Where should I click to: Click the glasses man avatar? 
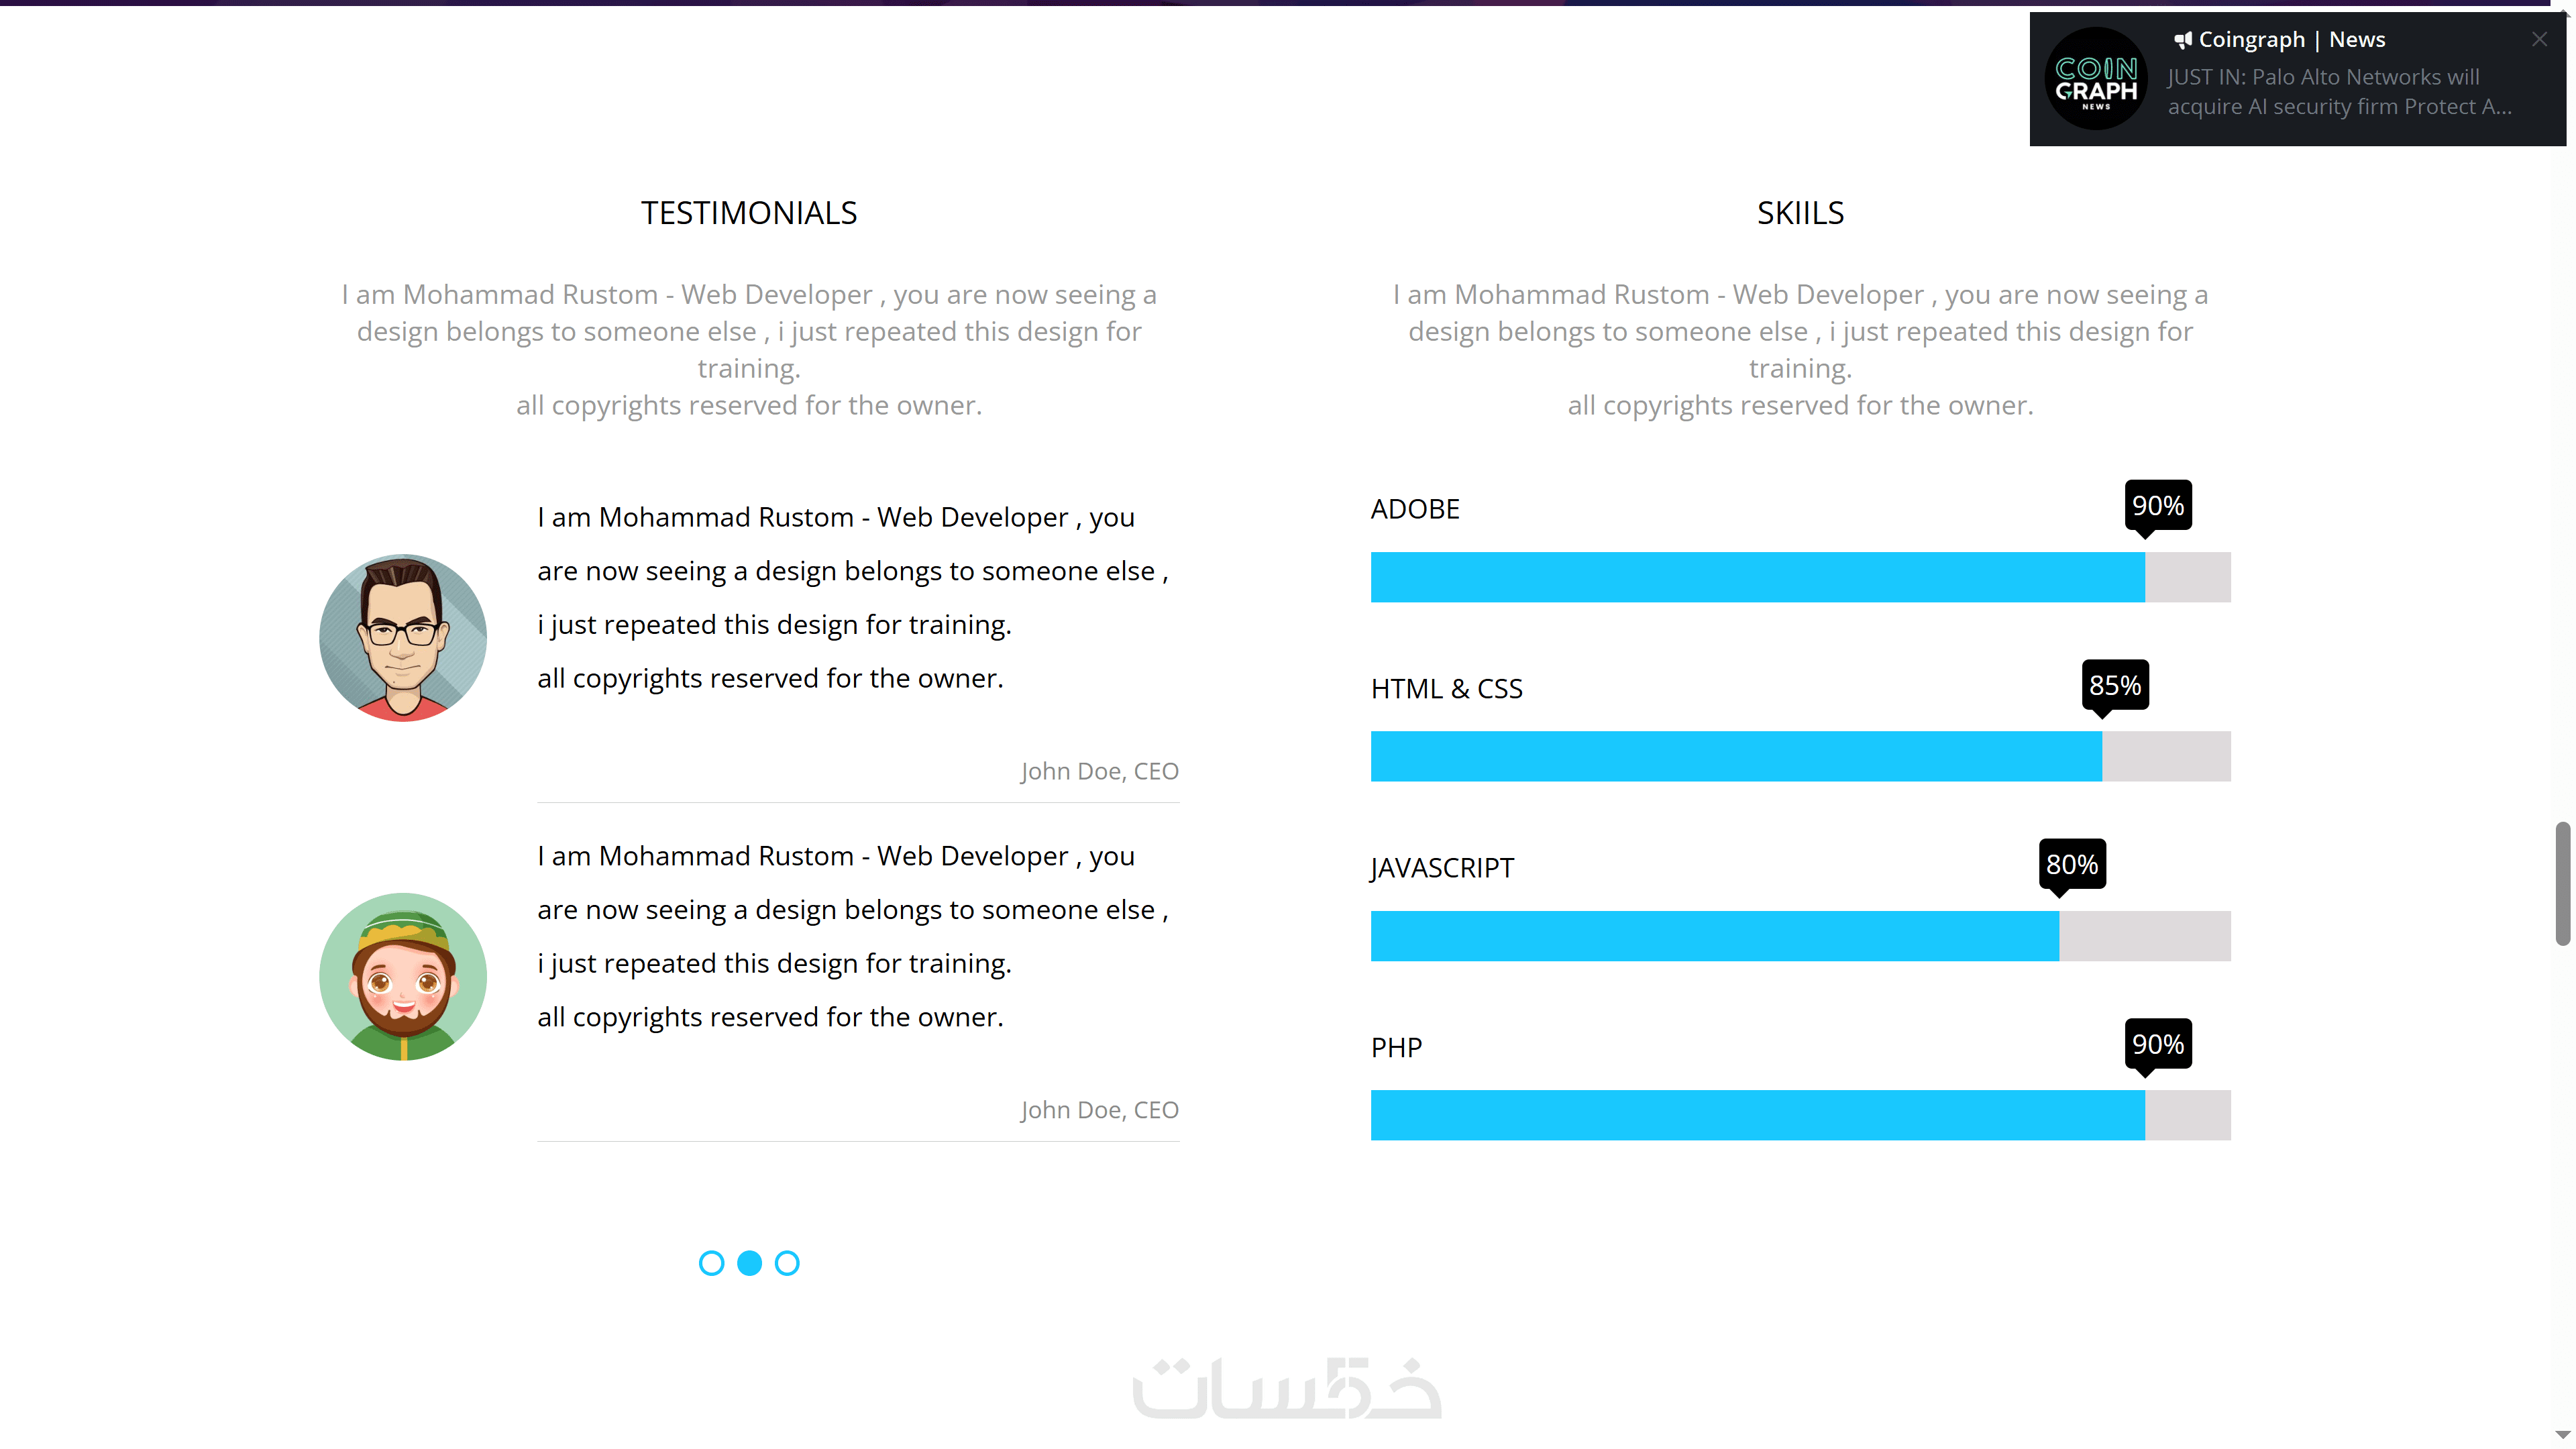[x=403, y=638]
